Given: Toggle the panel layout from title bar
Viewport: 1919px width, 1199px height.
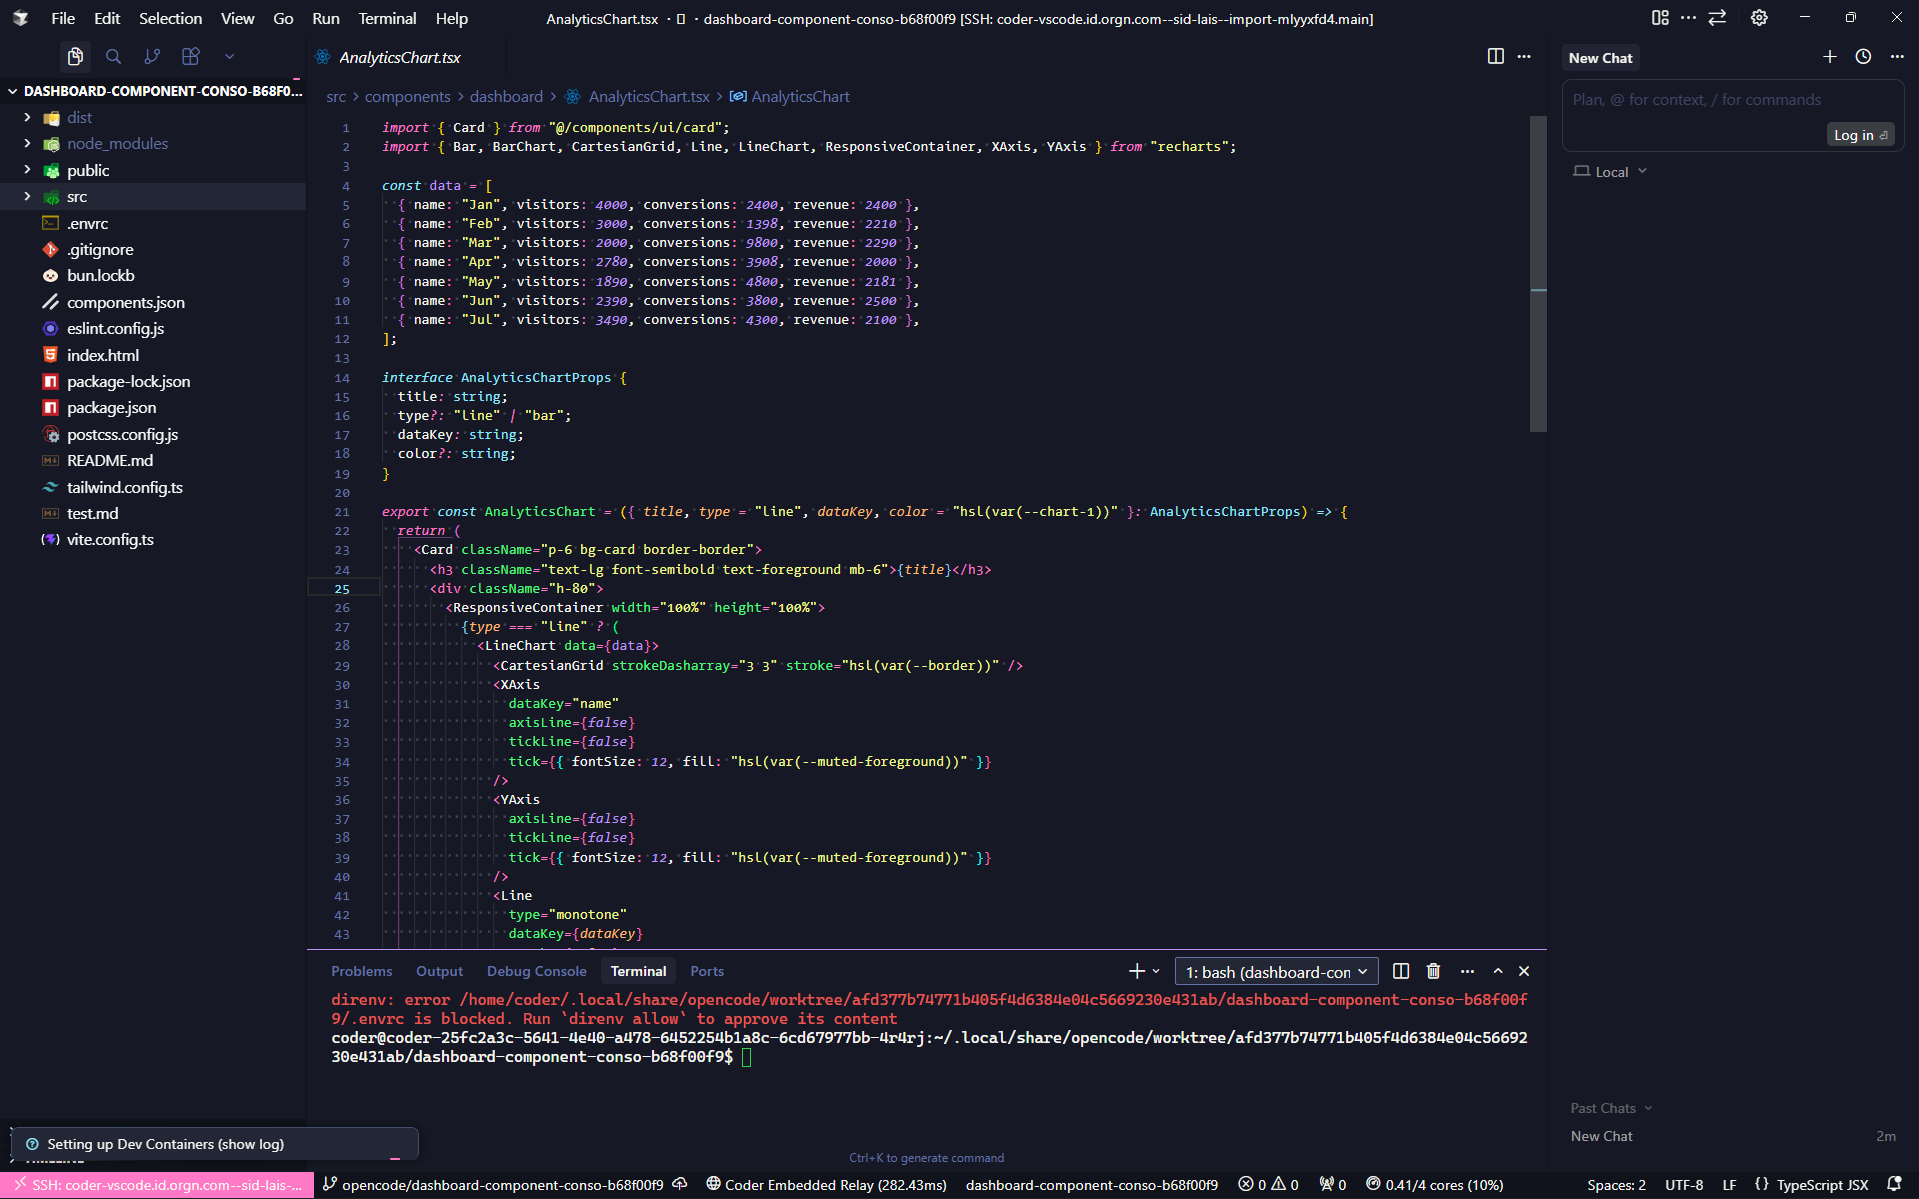Looking at the screenshot, I should pyautogui.click(x=1660, y=18).
